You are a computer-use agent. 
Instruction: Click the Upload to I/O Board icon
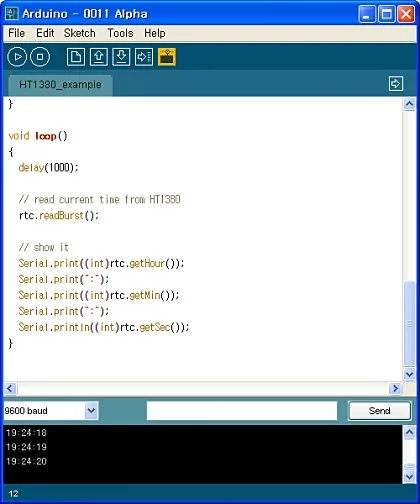coord(144,57)
